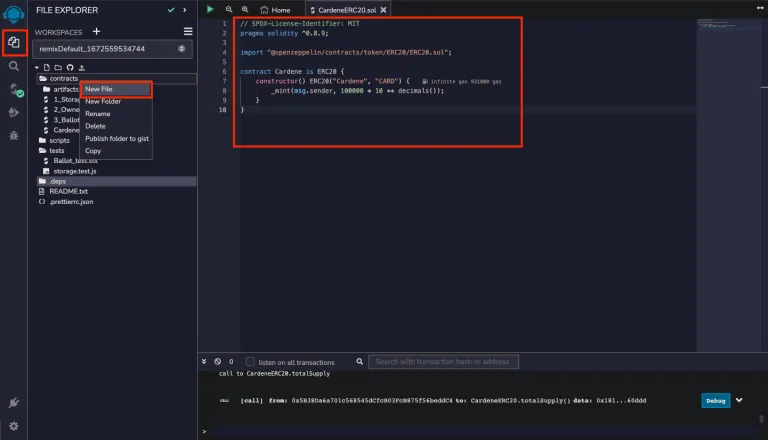Collapse terminal with double chevron icon

[204, 362]
